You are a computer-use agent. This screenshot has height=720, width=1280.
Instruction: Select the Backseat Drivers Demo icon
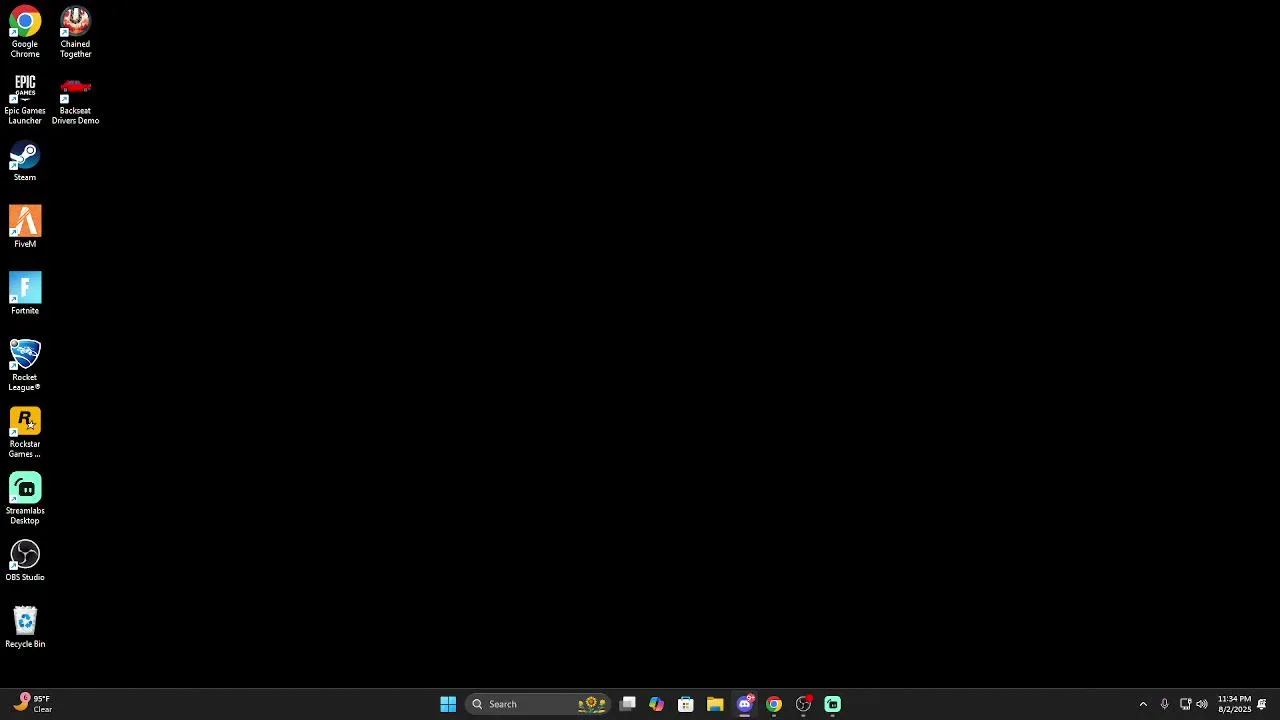[x=75, y=99]
